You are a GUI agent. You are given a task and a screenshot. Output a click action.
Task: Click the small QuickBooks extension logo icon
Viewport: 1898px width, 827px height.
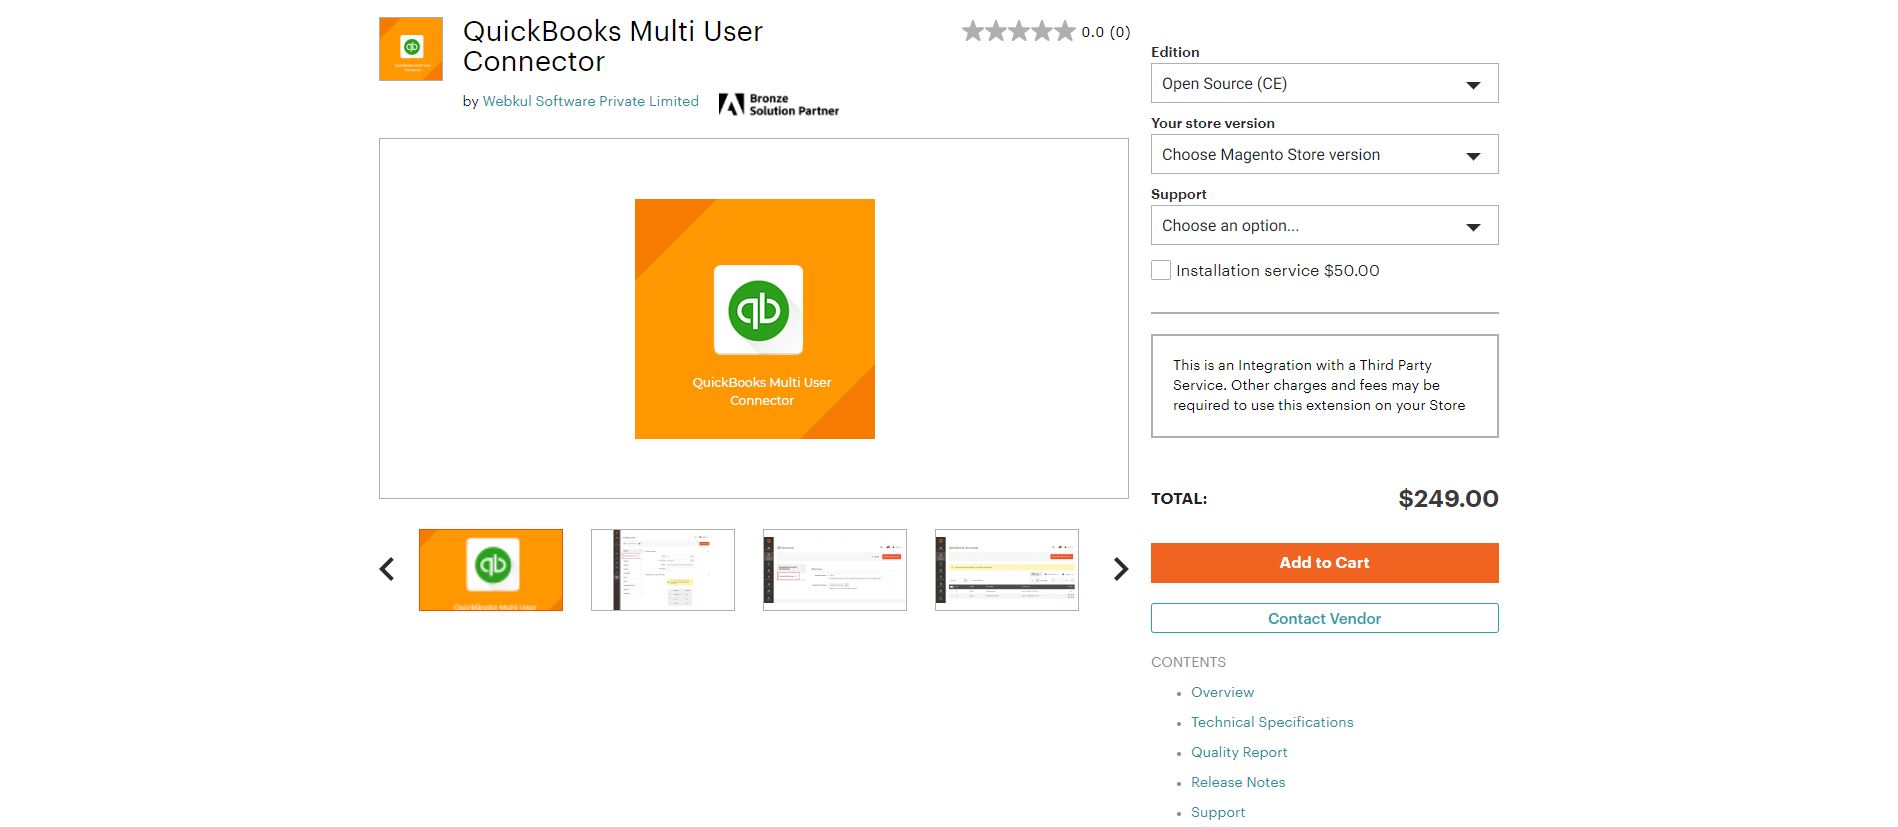point(411,48)
